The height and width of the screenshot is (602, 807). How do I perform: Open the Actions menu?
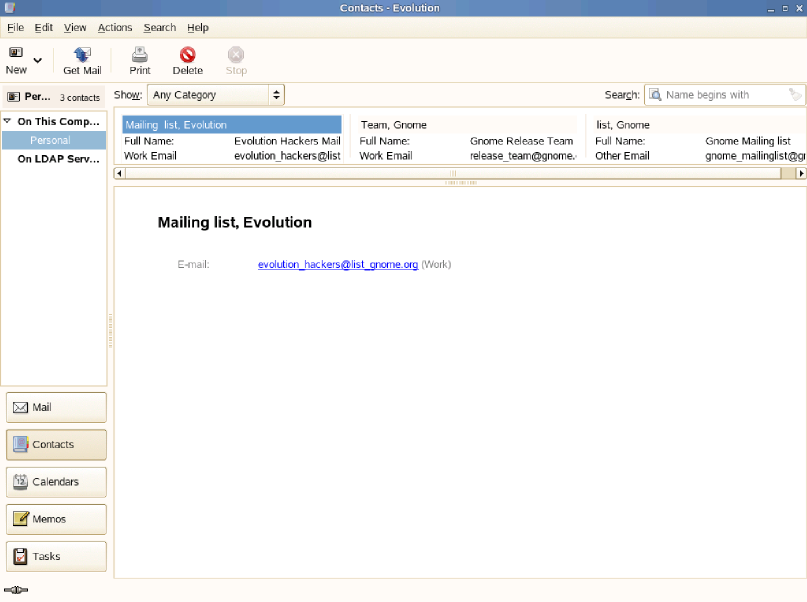click(x=114, y=27)
